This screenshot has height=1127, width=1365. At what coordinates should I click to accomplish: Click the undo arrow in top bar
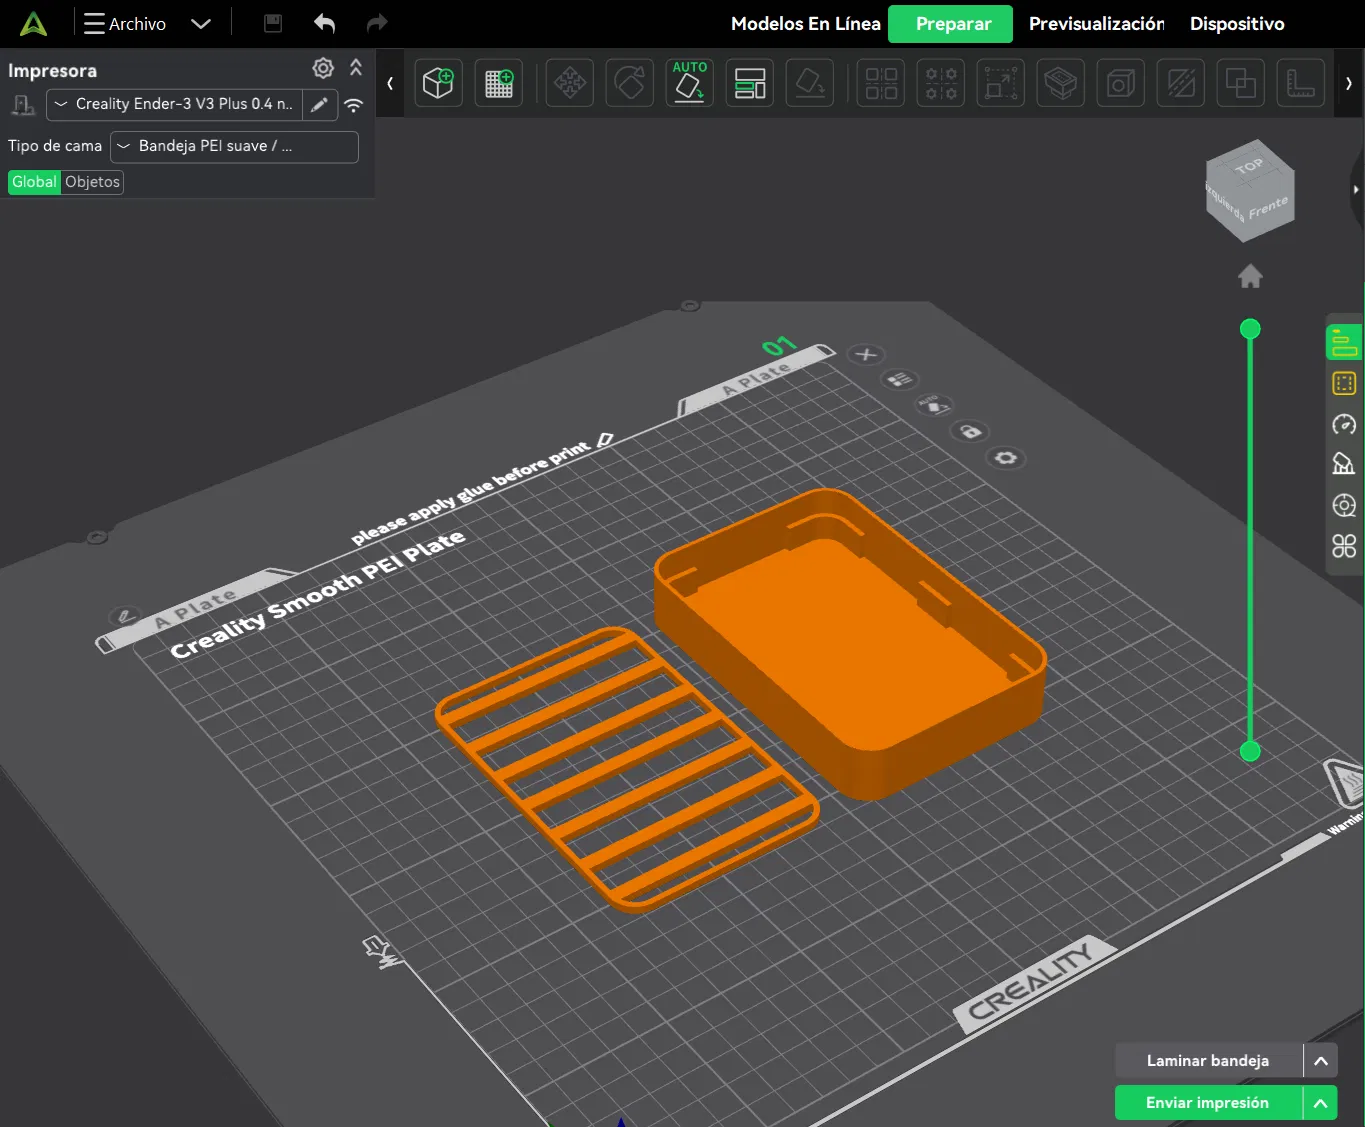click(x=324, y=24)
